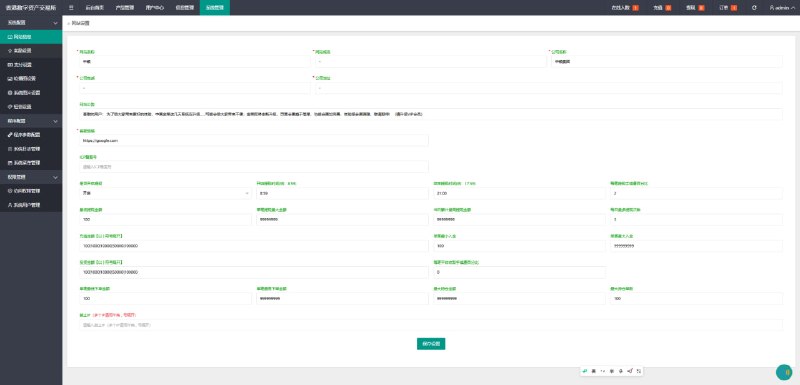Open the 开启 status dropdown
The height and width of the screenshot is (385, 800).
click(164, 193)
